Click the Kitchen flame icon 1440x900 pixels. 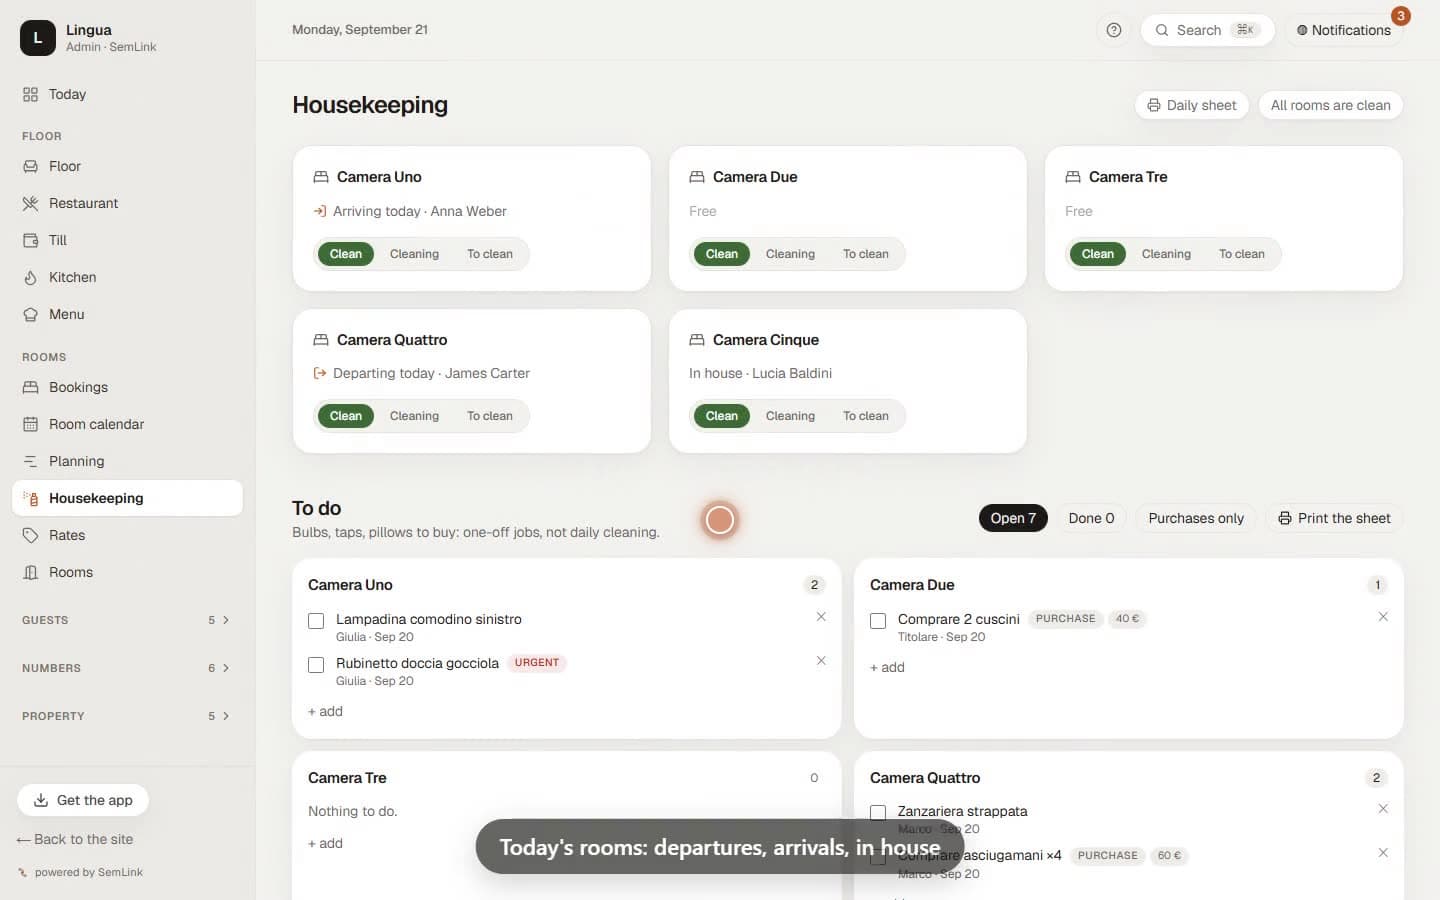click(31, 277)
